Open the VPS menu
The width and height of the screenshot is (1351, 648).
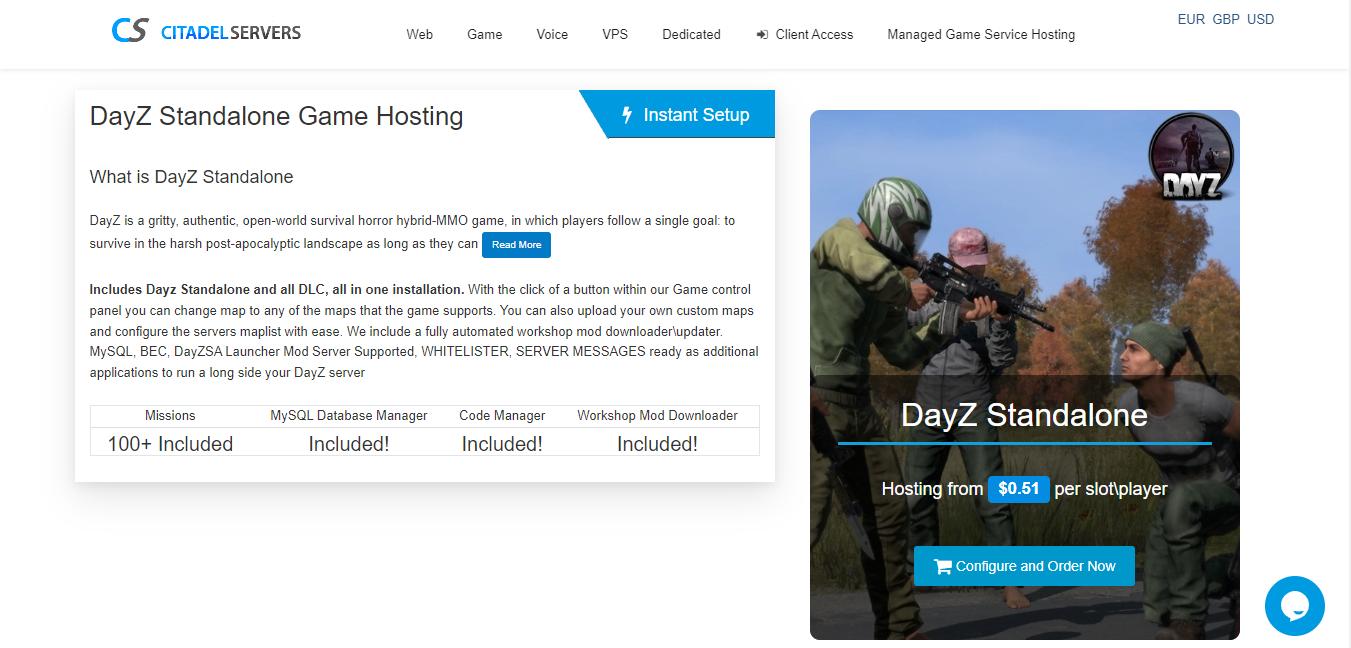coord(615,34)
